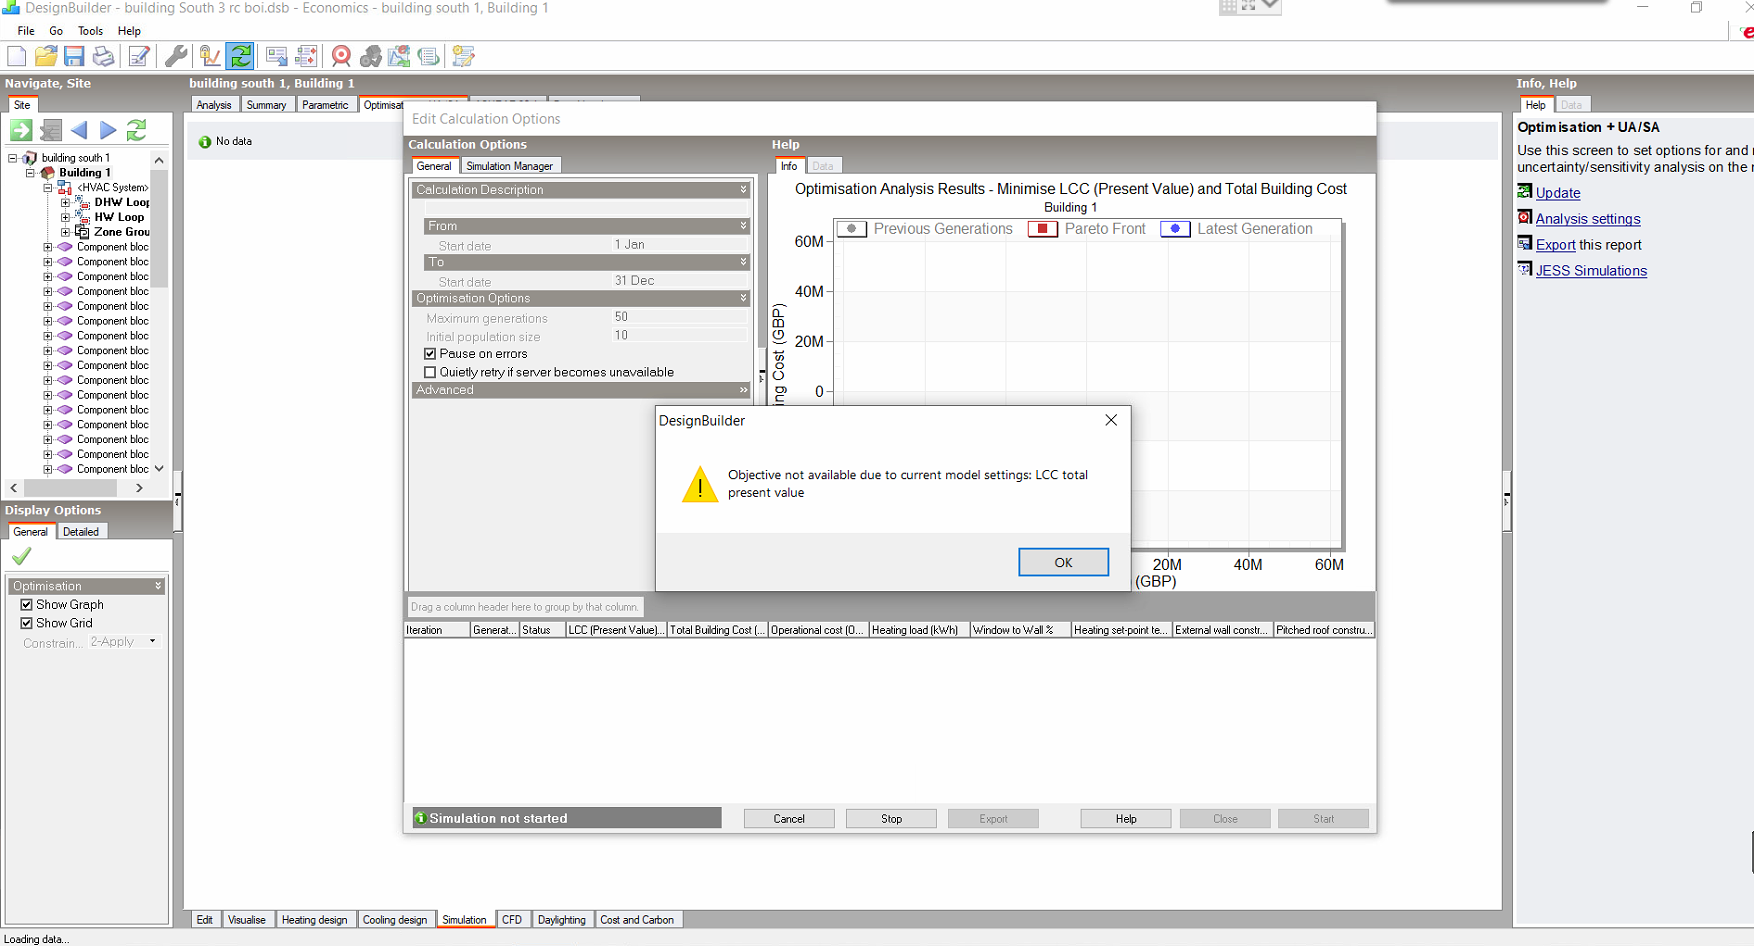1754x946 pixels.
Task: Click the Maximum generations value field
Action: point(679,317)
